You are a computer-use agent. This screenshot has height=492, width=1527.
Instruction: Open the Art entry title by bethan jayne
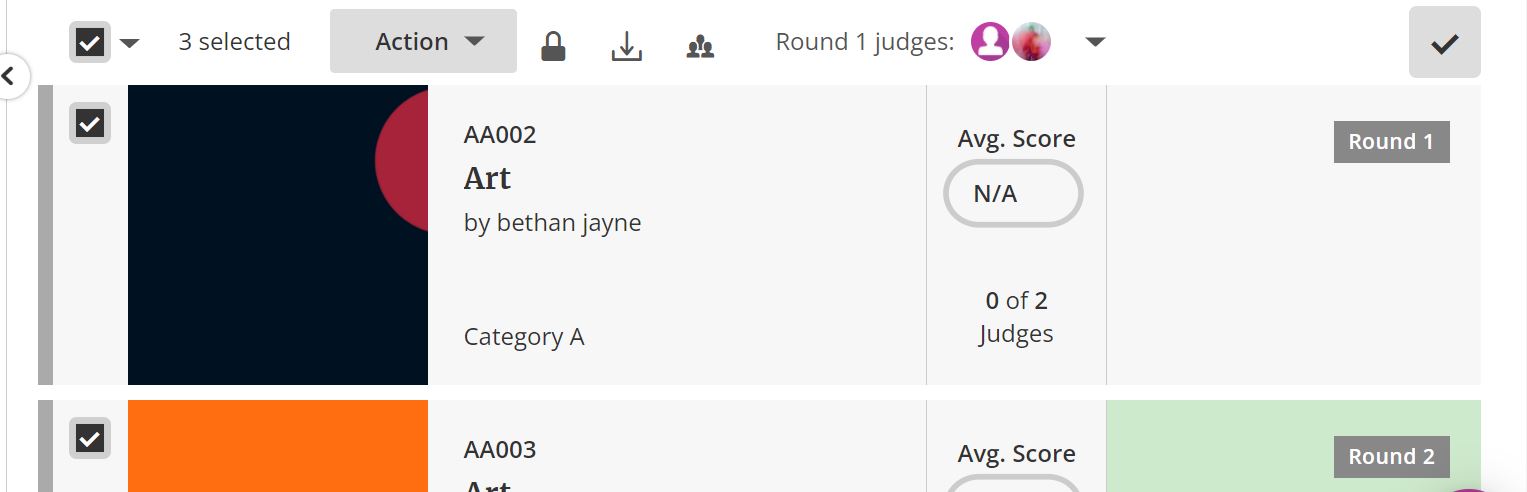coord(487,178)
